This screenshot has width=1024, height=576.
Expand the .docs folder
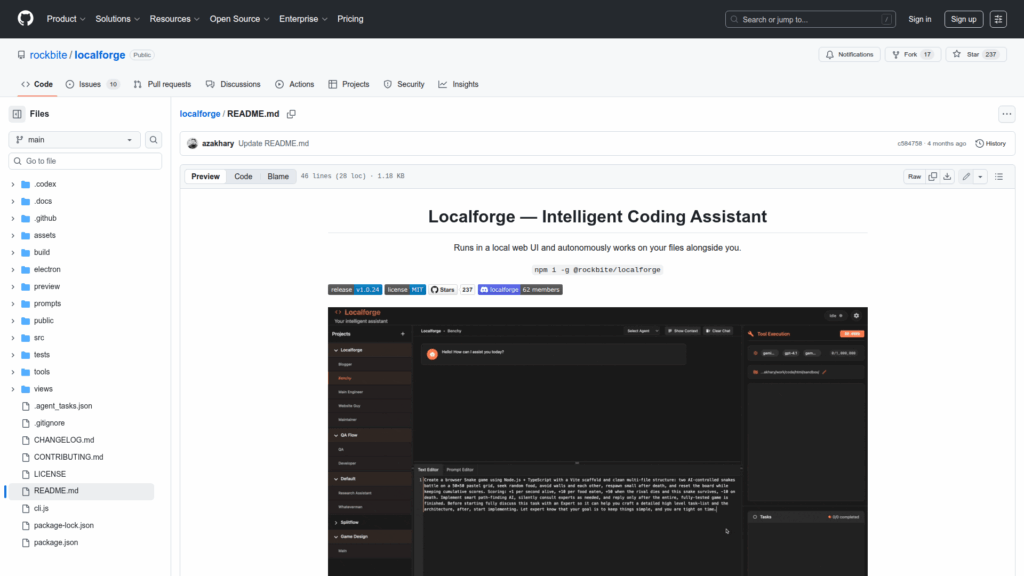[13, 201]
